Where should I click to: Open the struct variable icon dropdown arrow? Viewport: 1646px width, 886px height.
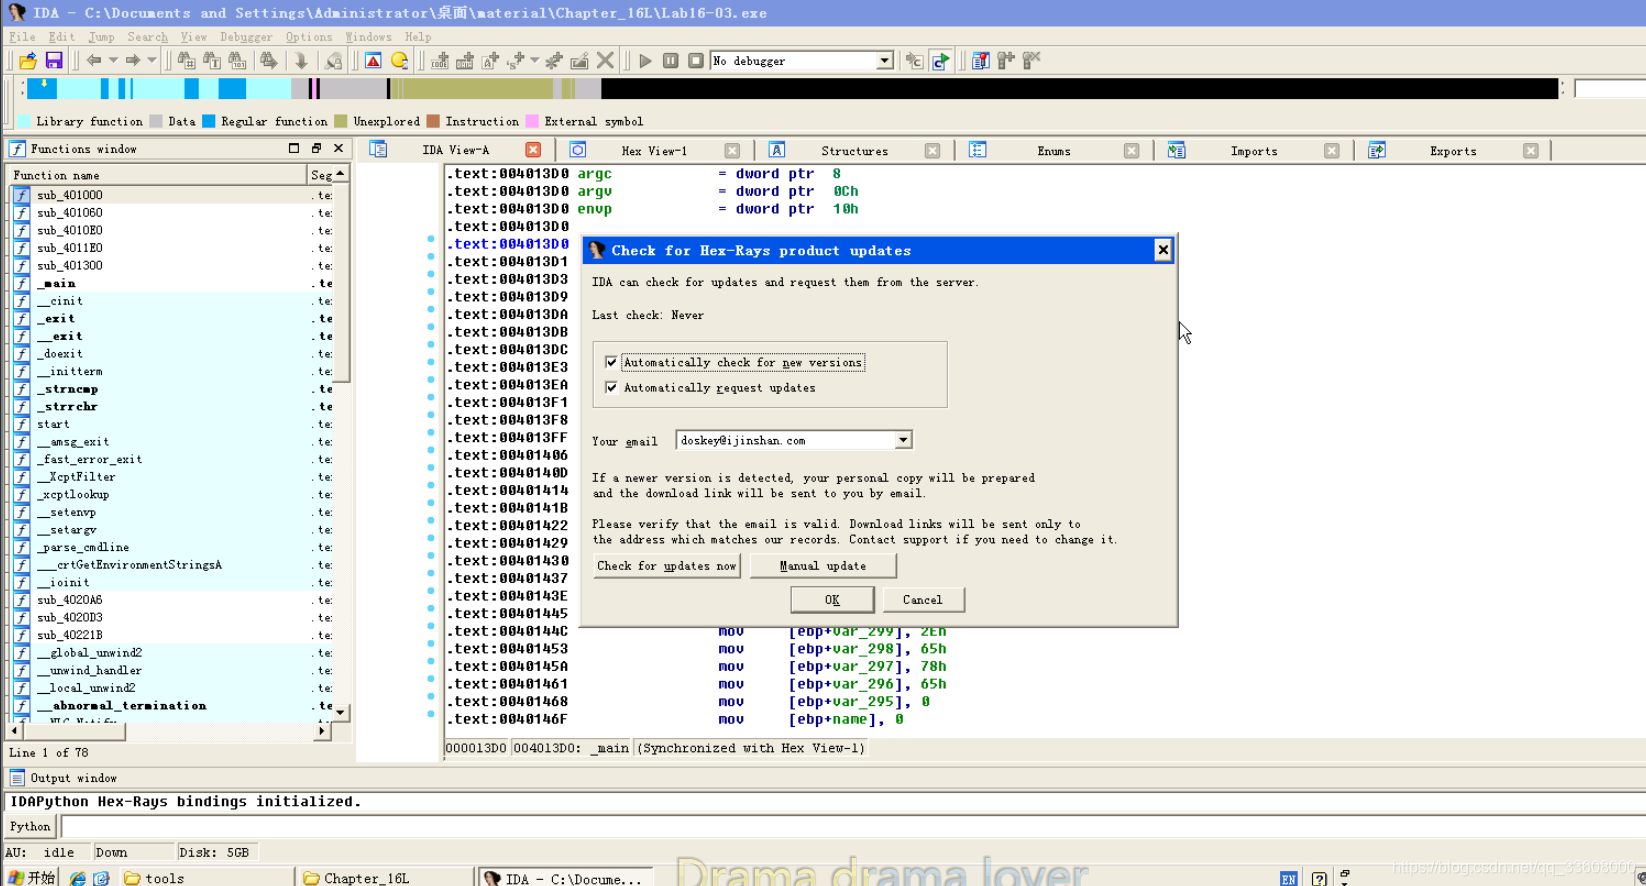pos(534,61)
